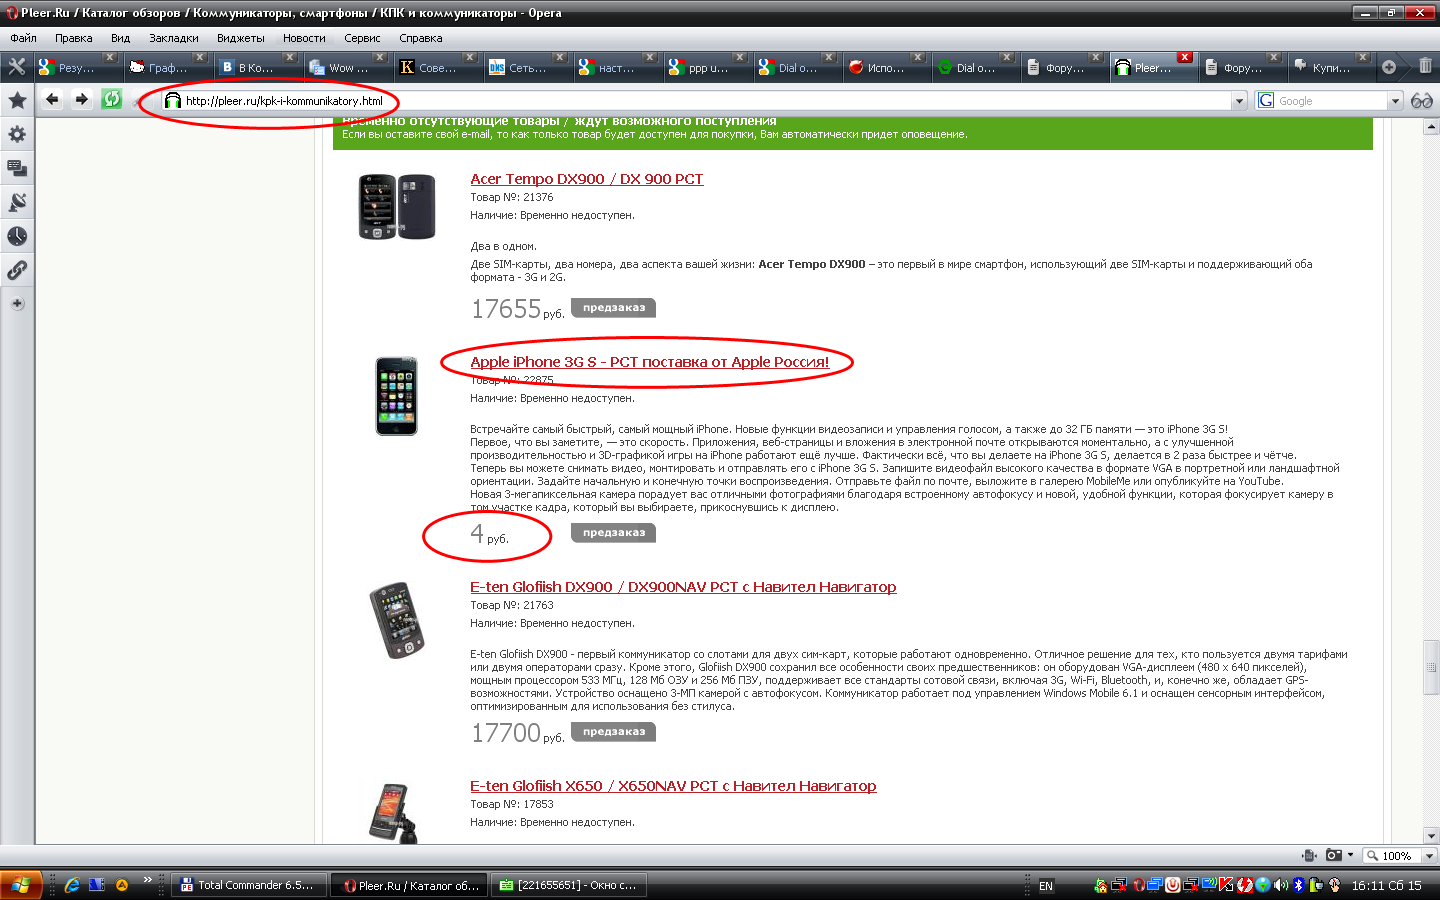
Task: Open the Закладки menu
Action: click(x=174, y=38)
